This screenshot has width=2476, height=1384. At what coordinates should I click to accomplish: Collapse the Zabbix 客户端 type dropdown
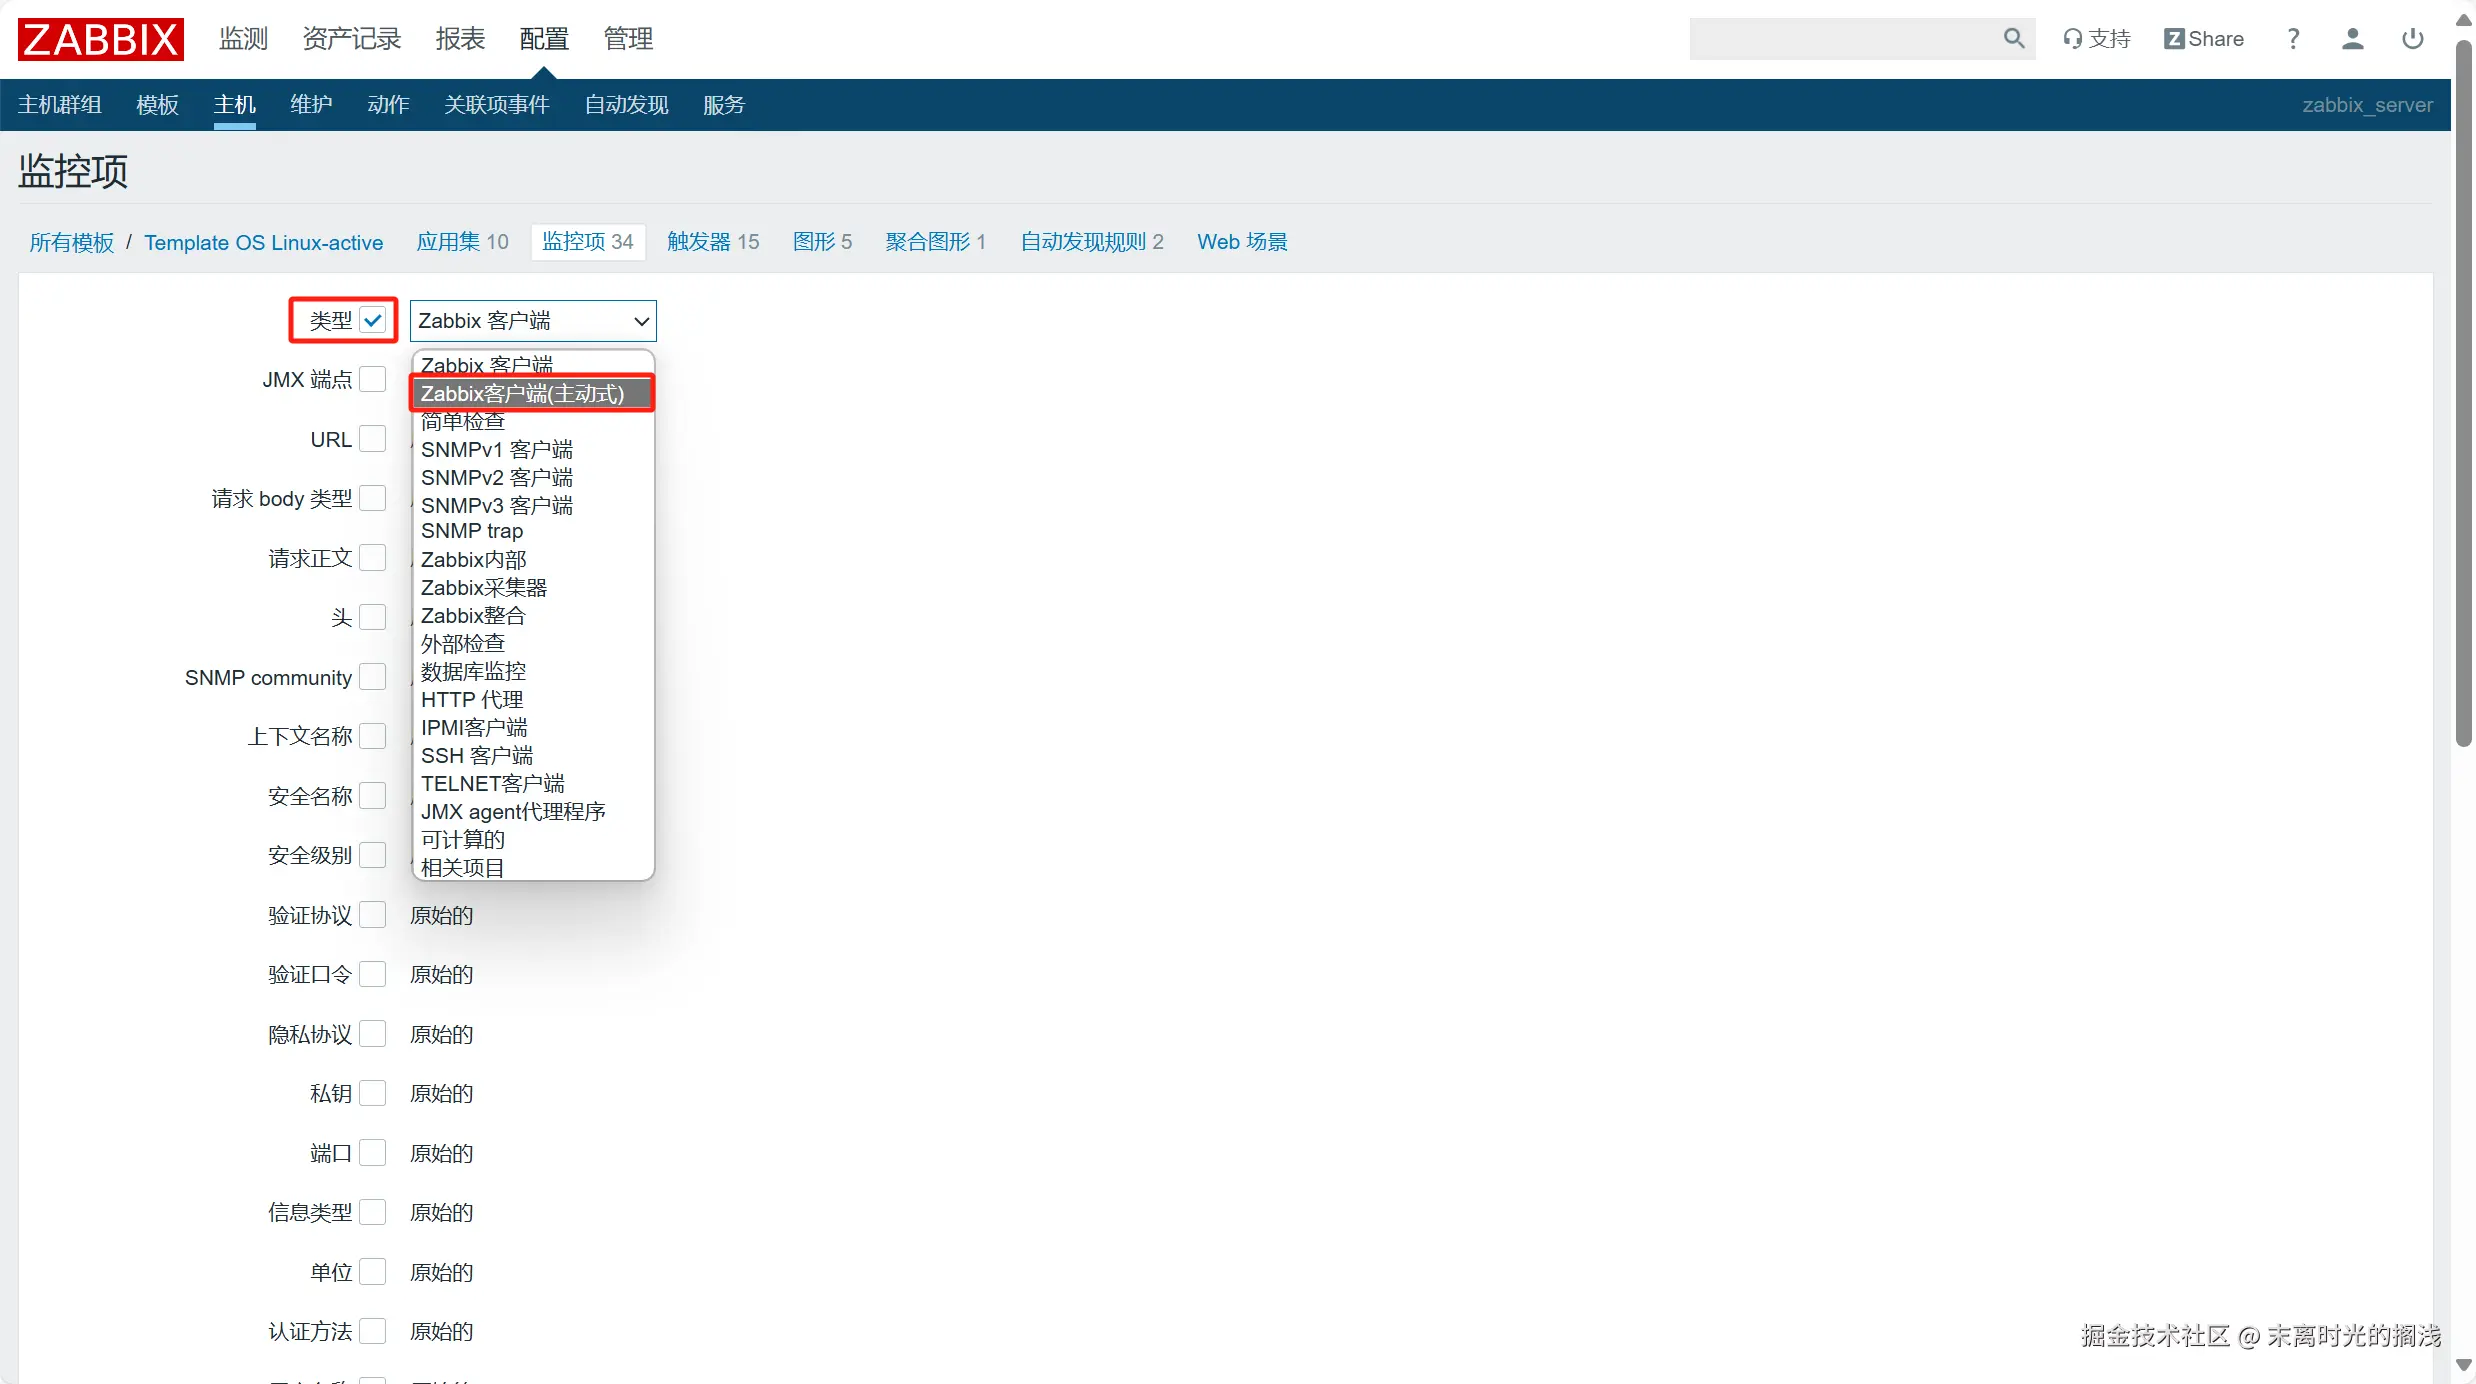tap(533, 321)
